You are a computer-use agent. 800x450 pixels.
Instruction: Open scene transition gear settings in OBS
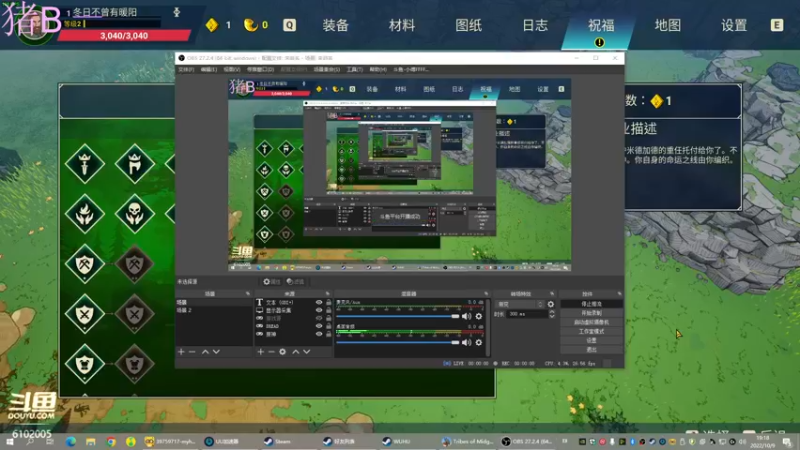[551, 304]
